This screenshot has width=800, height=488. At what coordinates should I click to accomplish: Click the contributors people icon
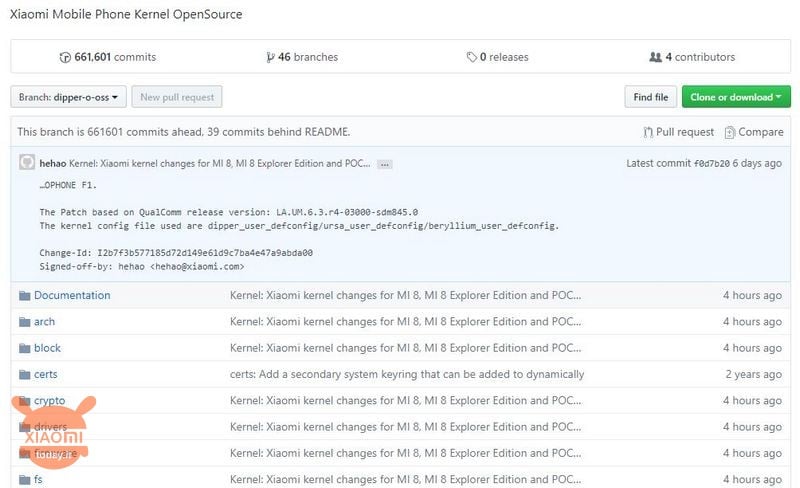click(x=655, y=57)
